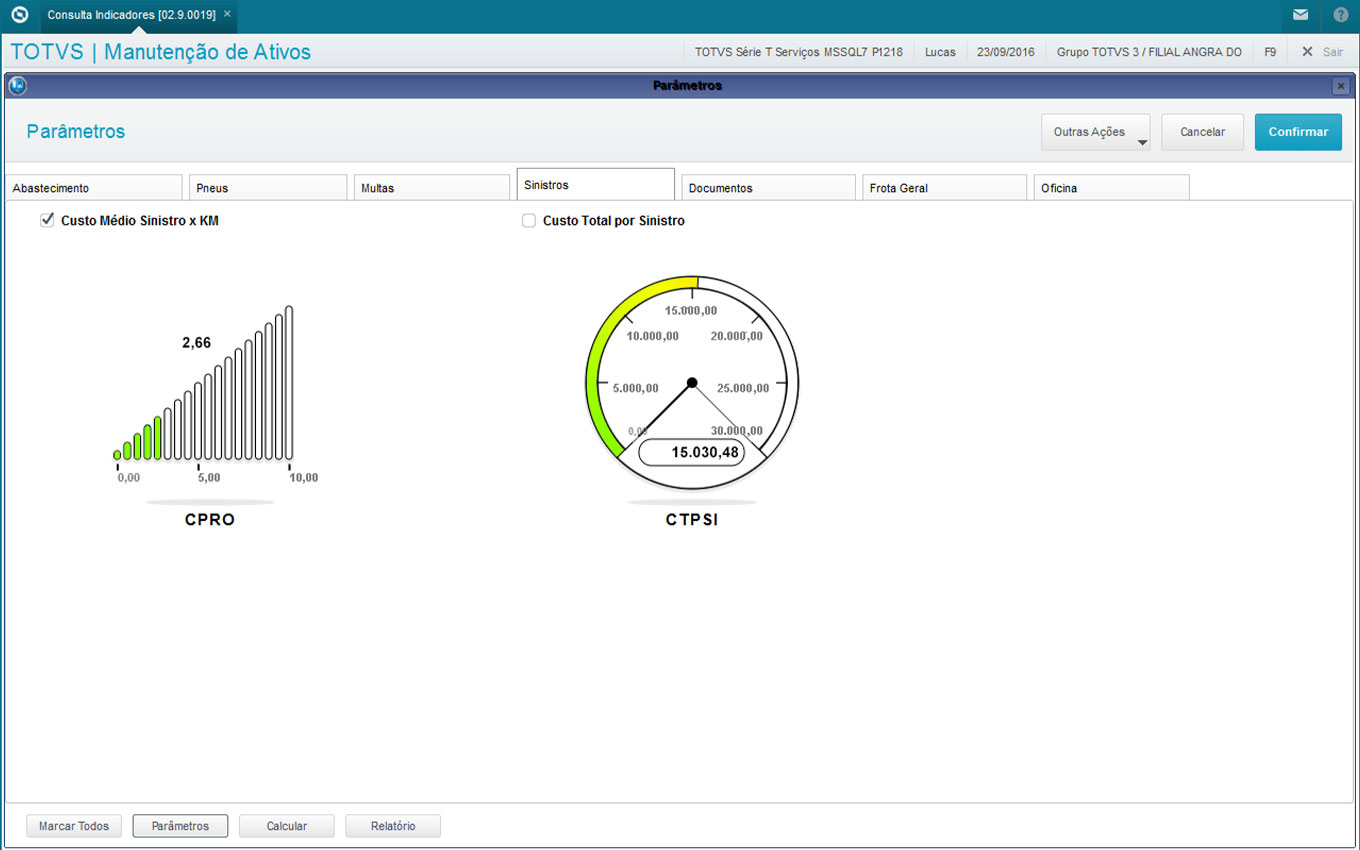Close the Parâmetros dialog window
Screen dimensions: 1360x850
(x=1341, y=87)
